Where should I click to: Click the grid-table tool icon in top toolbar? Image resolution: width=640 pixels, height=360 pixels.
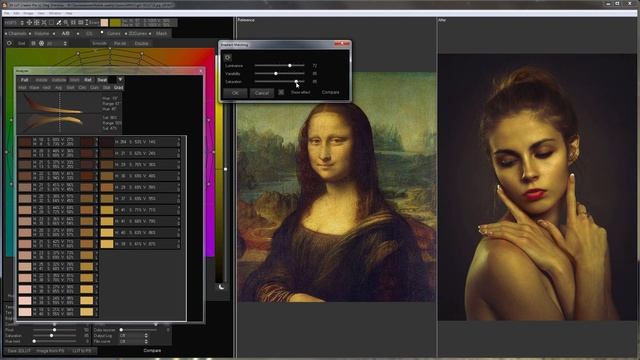click(80, 22)
